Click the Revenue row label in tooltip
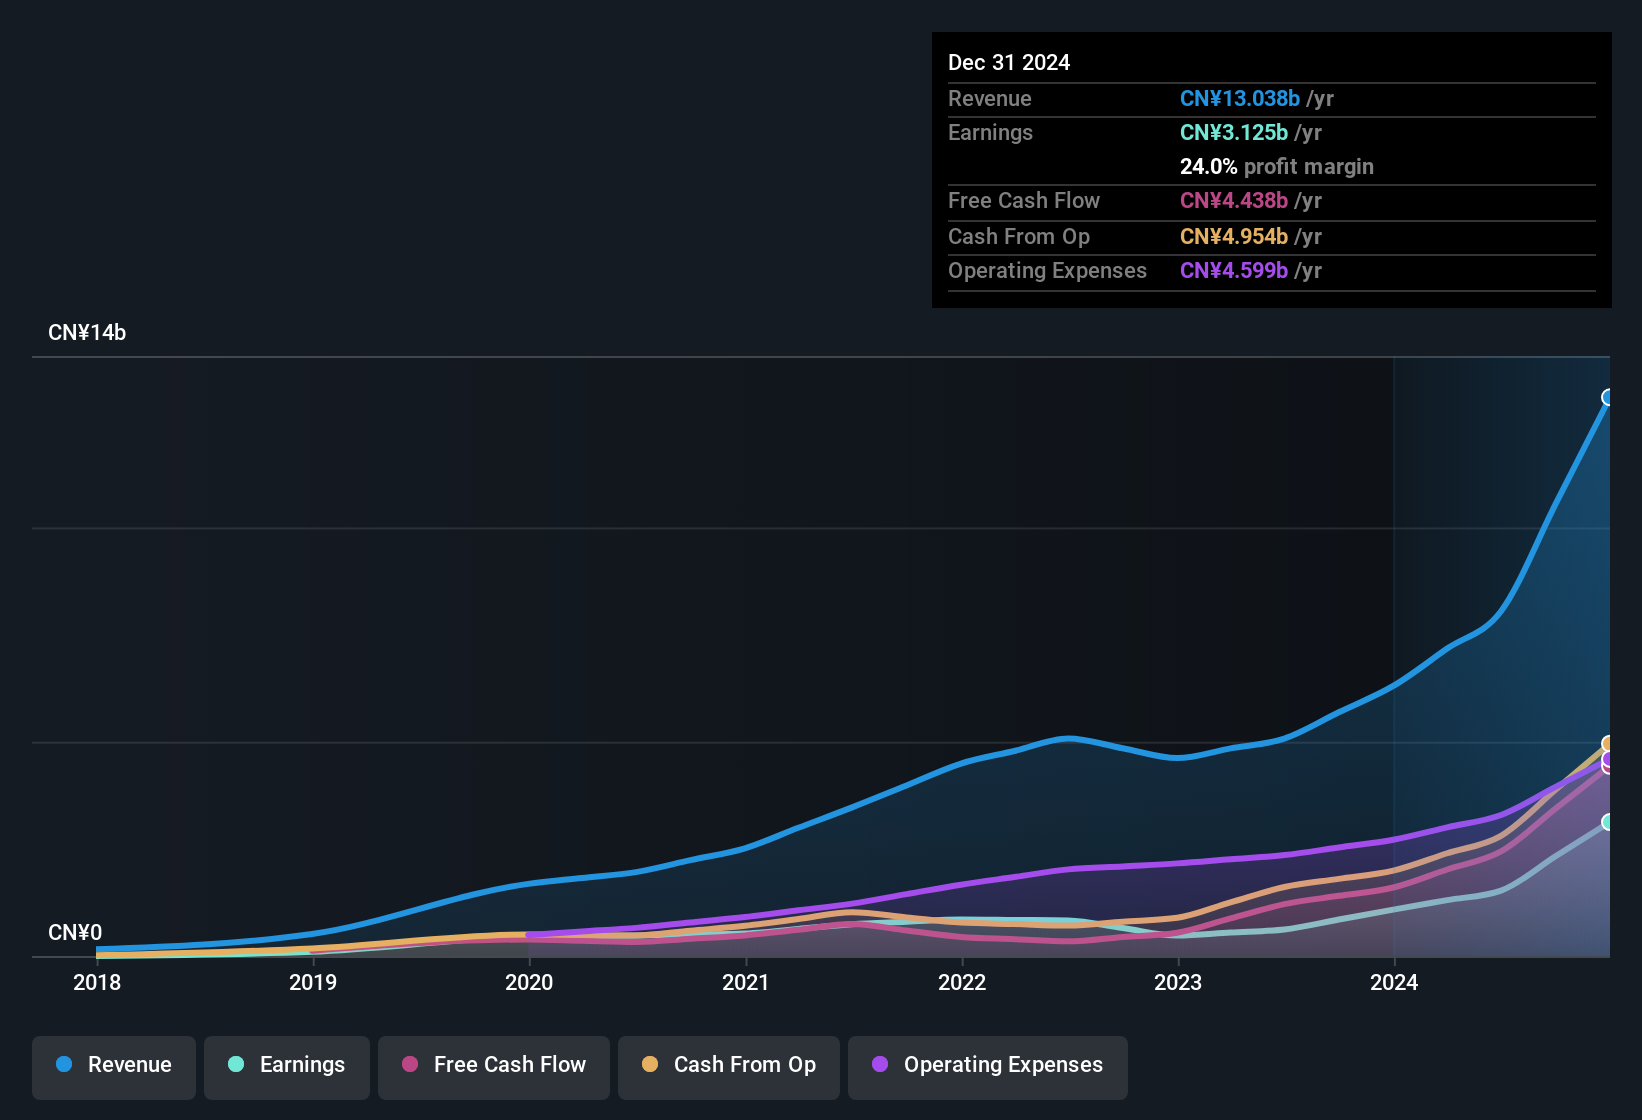Screen dimensions: 1642x1120 (x=990, y=98)
